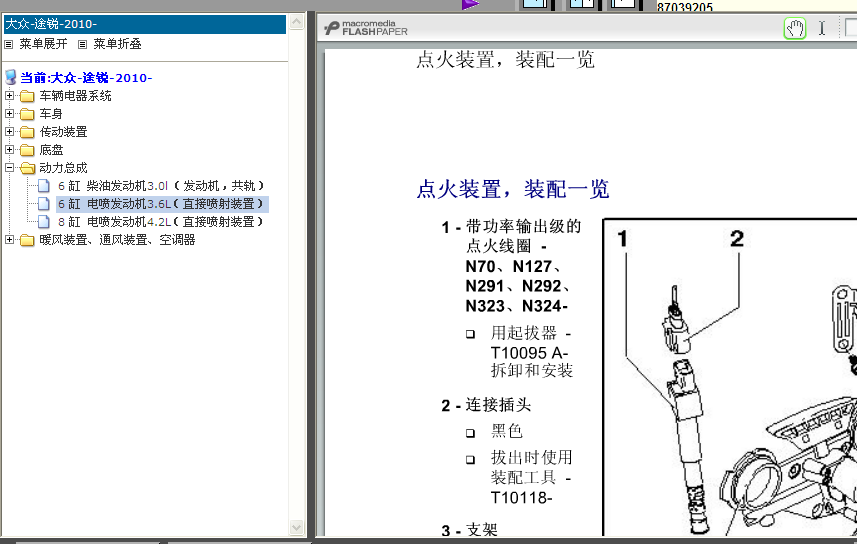The height and width of the screenshot is (544, 857).
Task: Click text N323、N324-
Action: (516, 306)
